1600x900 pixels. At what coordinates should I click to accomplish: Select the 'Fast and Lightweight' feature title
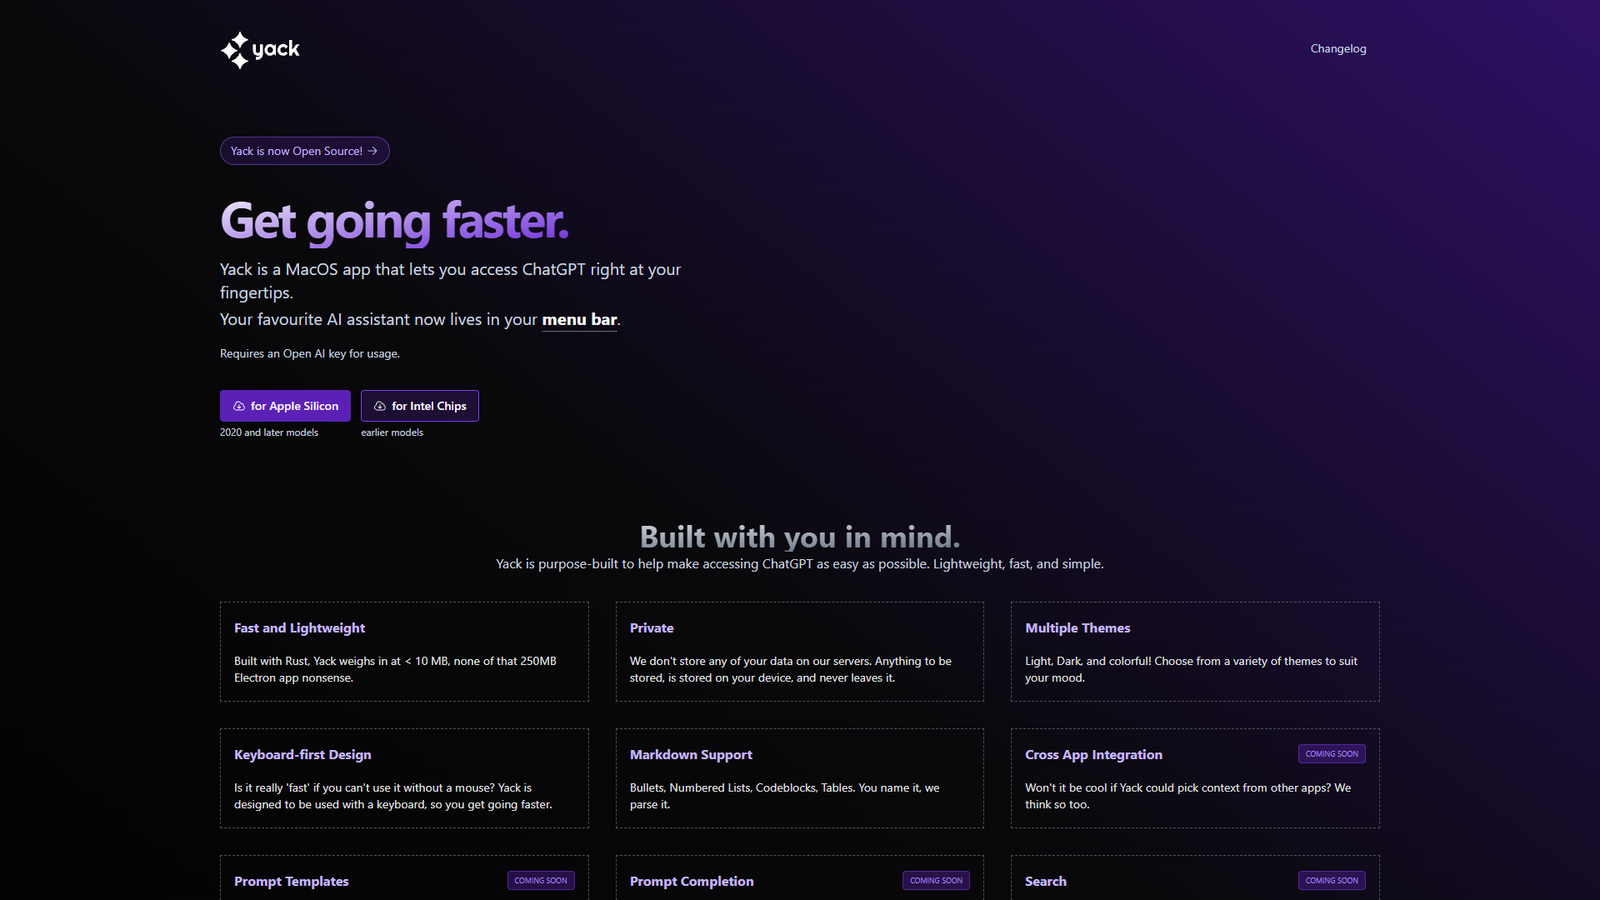[300, 628]
